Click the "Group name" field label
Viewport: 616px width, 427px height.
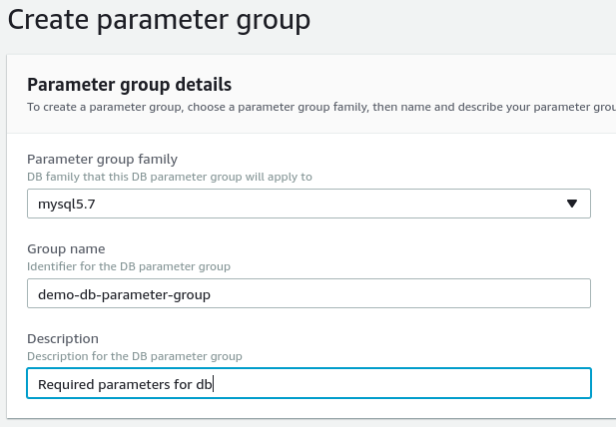coord(65,249)
